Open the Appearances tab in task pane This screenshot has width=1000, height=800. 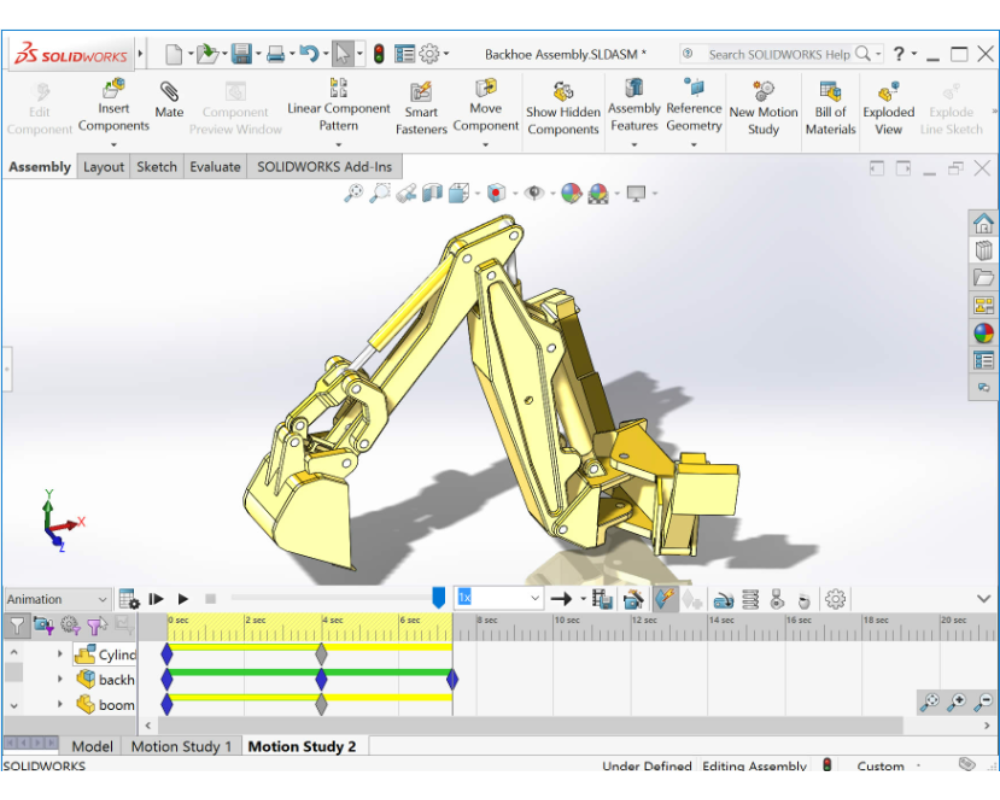983,333
